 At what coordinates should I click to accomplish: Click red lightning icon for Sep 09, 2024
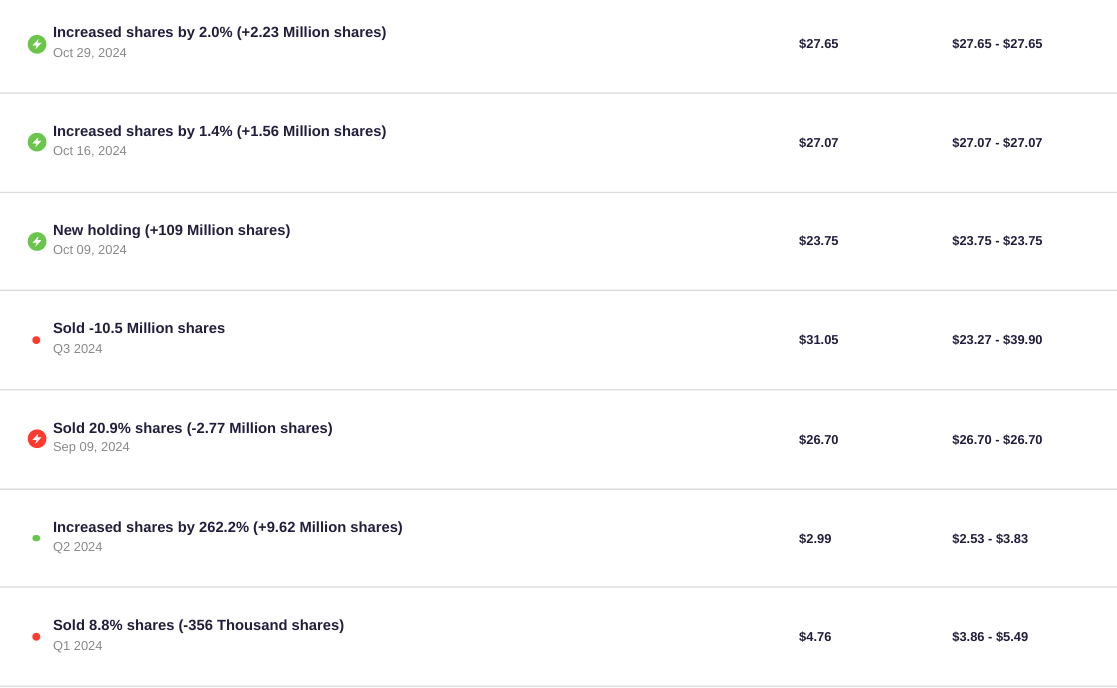click(x=37, y=439)
